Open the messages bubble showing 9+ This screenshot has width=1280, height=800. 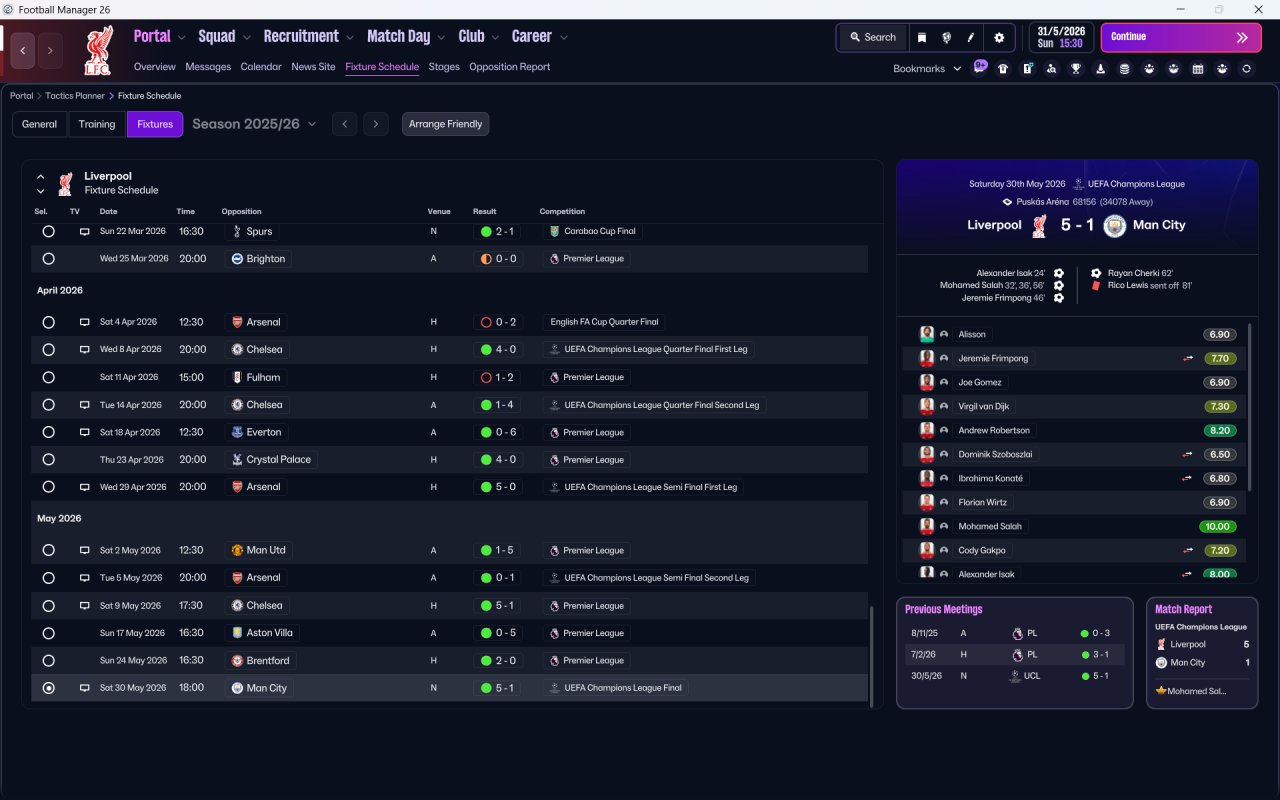[980, 67]
